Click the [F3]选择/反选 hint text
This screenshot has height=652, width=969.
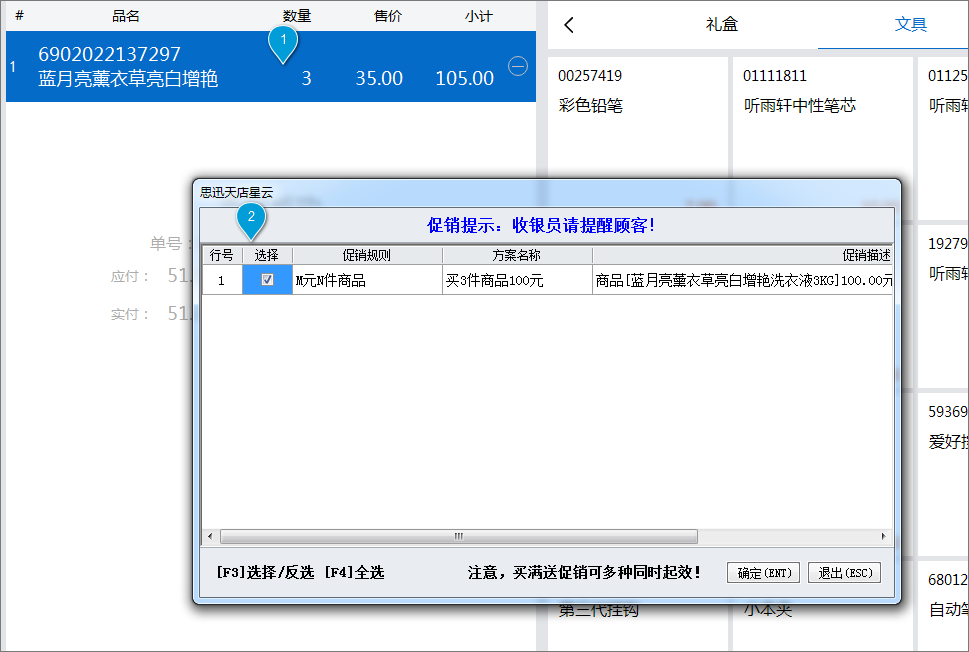pyautogui.click(x=265, y=573)
